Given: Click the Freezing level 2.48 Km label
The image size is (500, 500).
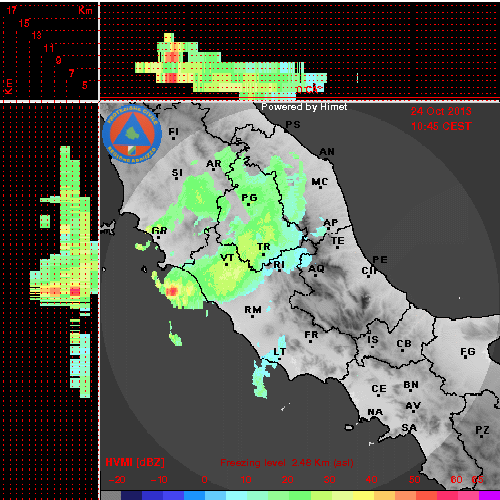Looking at the screenshot, I should point(287,463).
